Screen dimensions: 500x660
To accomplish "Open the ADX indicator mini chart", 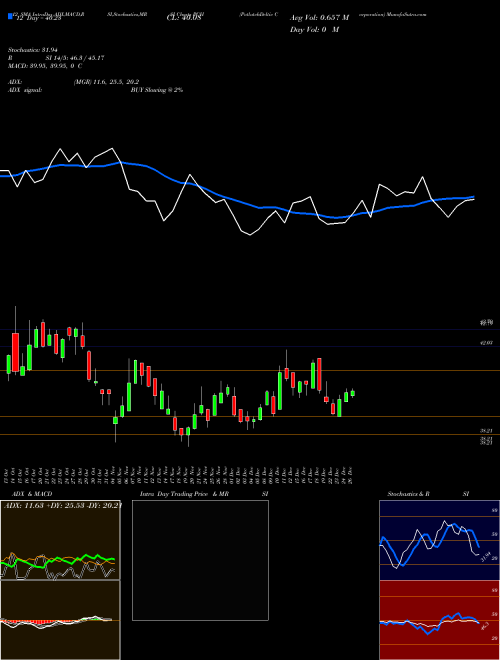I will 60,540.
